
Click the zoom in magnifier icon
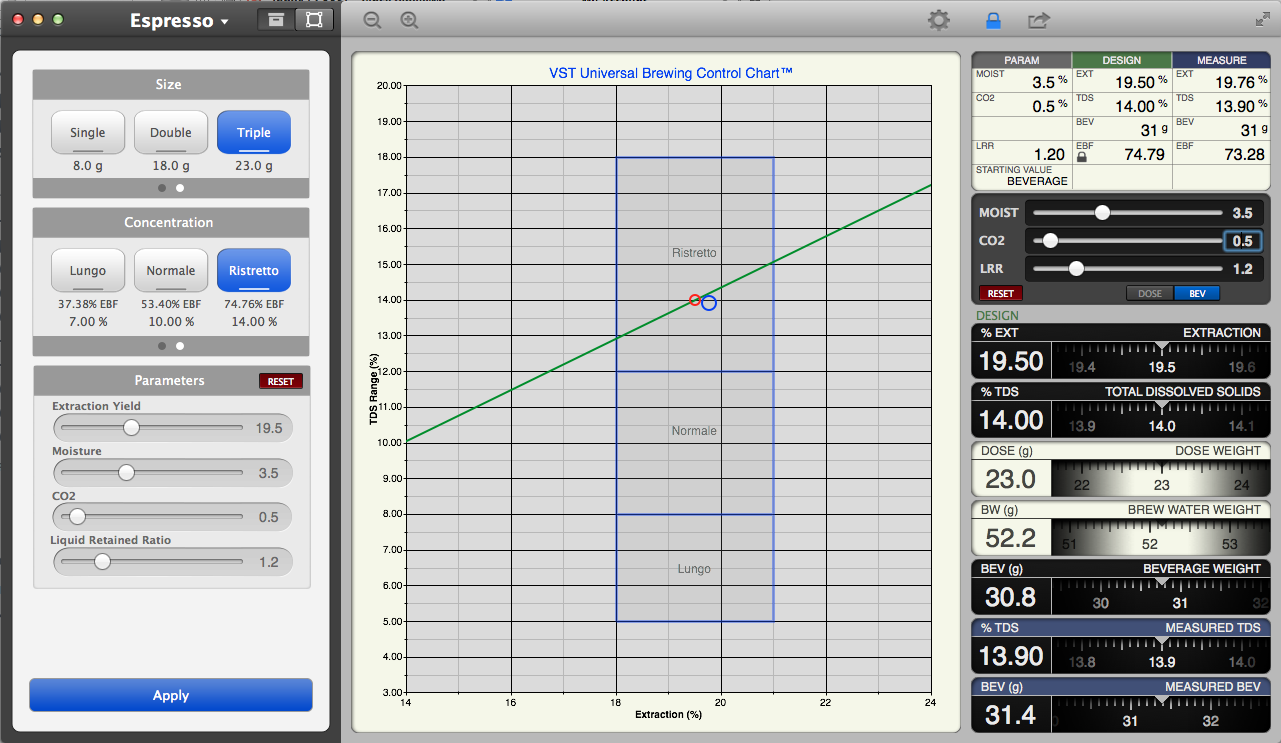tap(409, 20)
